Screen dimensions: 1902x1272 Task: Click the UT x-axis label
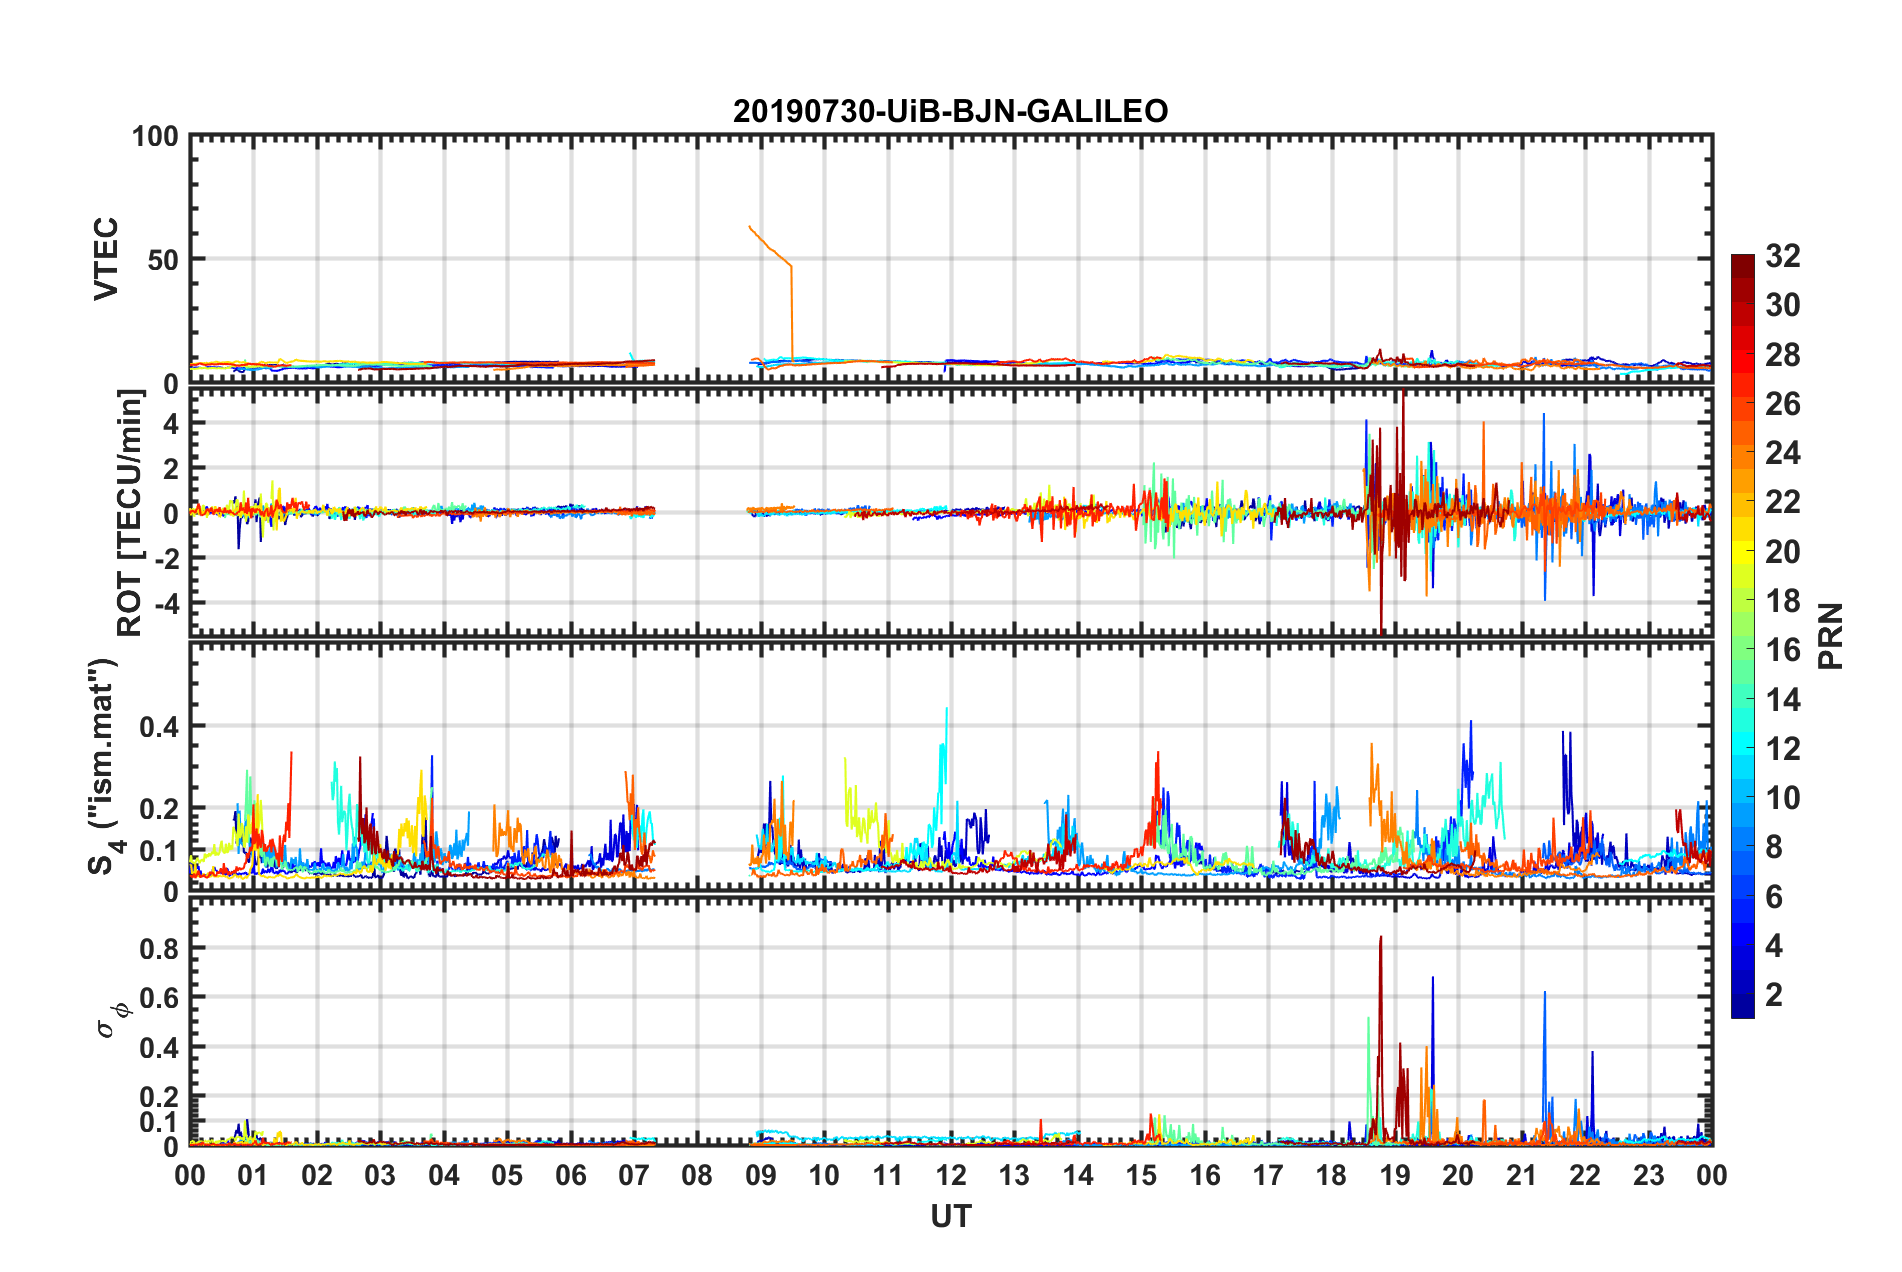pos(950,1216)
